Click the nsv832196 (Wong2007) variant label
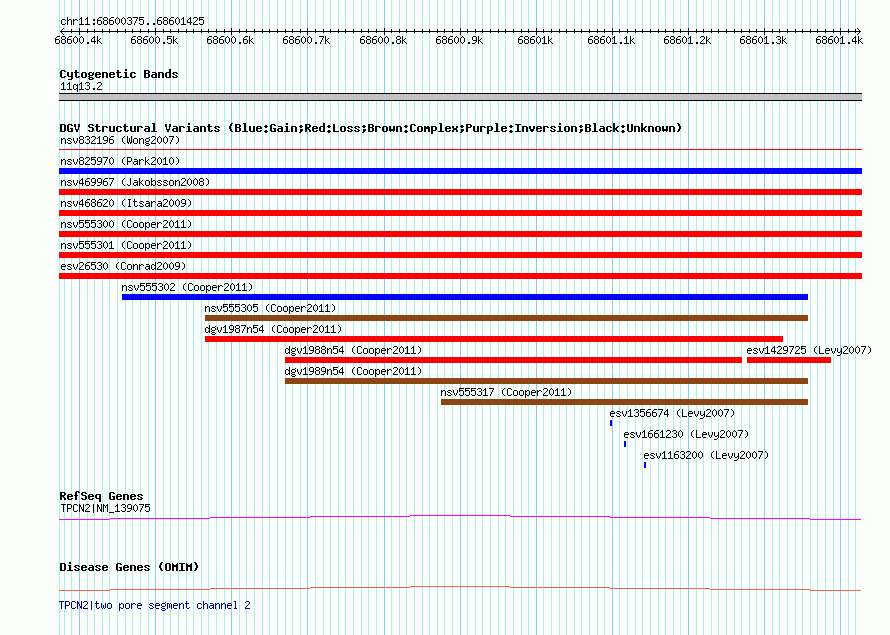 [x=120, y=140]
